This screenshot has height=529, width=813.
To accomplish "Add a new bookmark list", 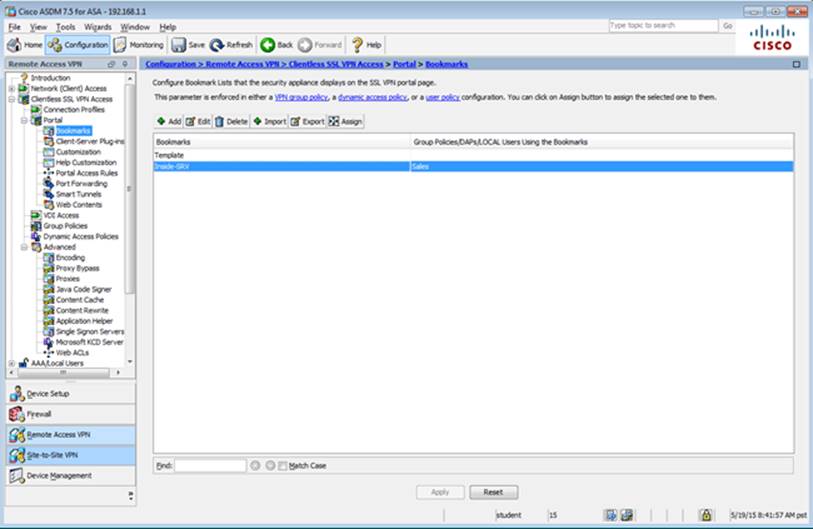I will (x=168, y=121).
